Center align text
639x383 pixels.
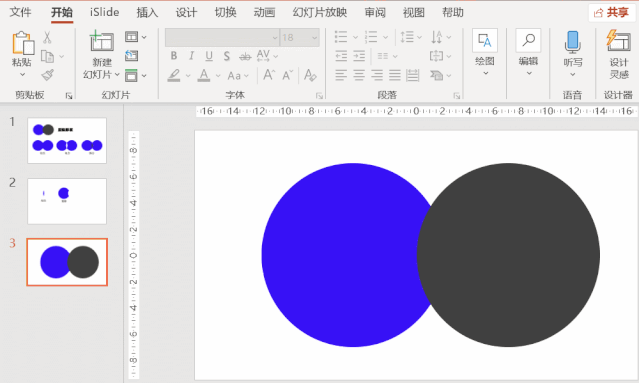359,75
